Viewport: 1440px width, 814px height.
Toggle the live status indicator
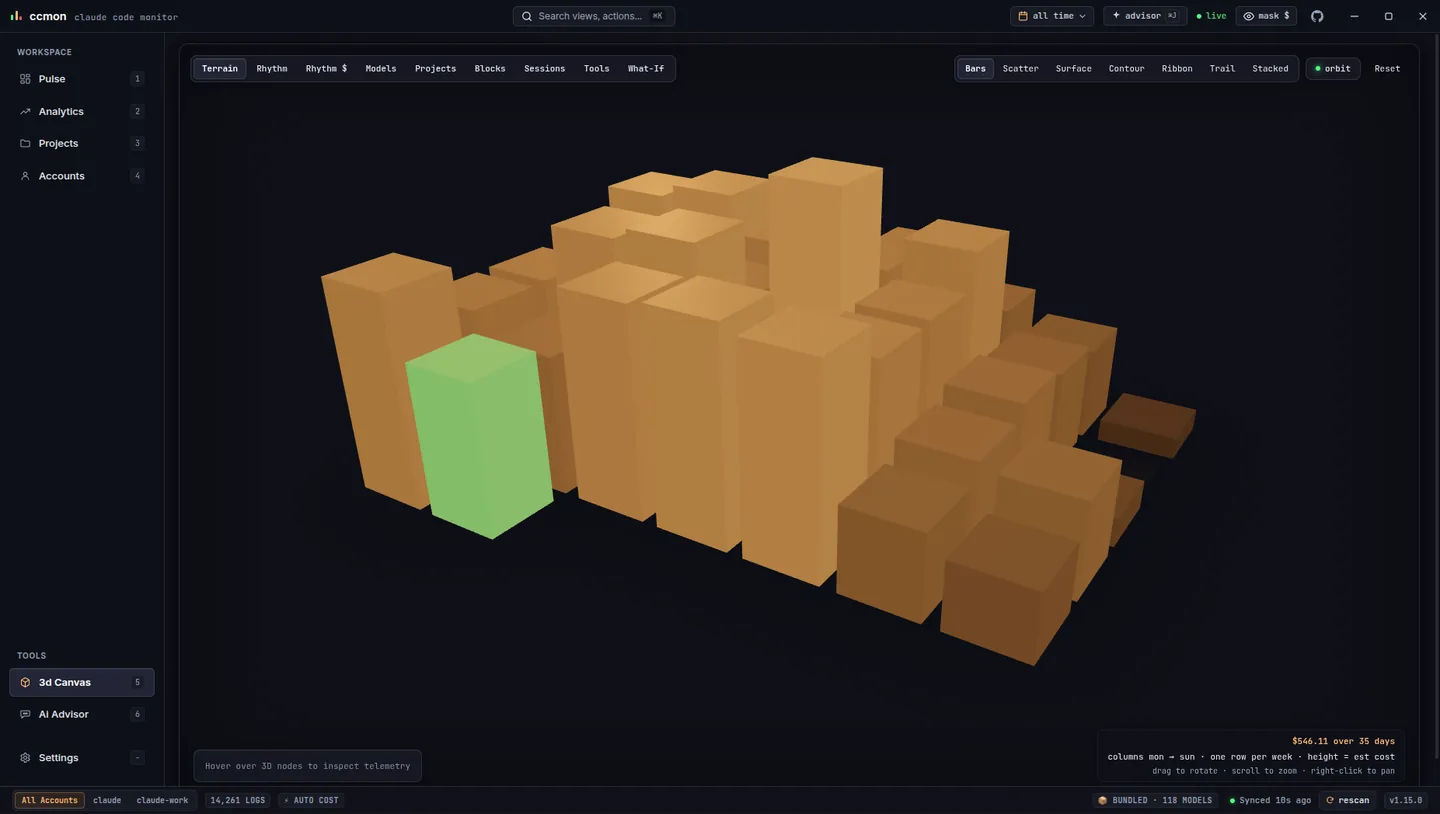(1211, 16)
